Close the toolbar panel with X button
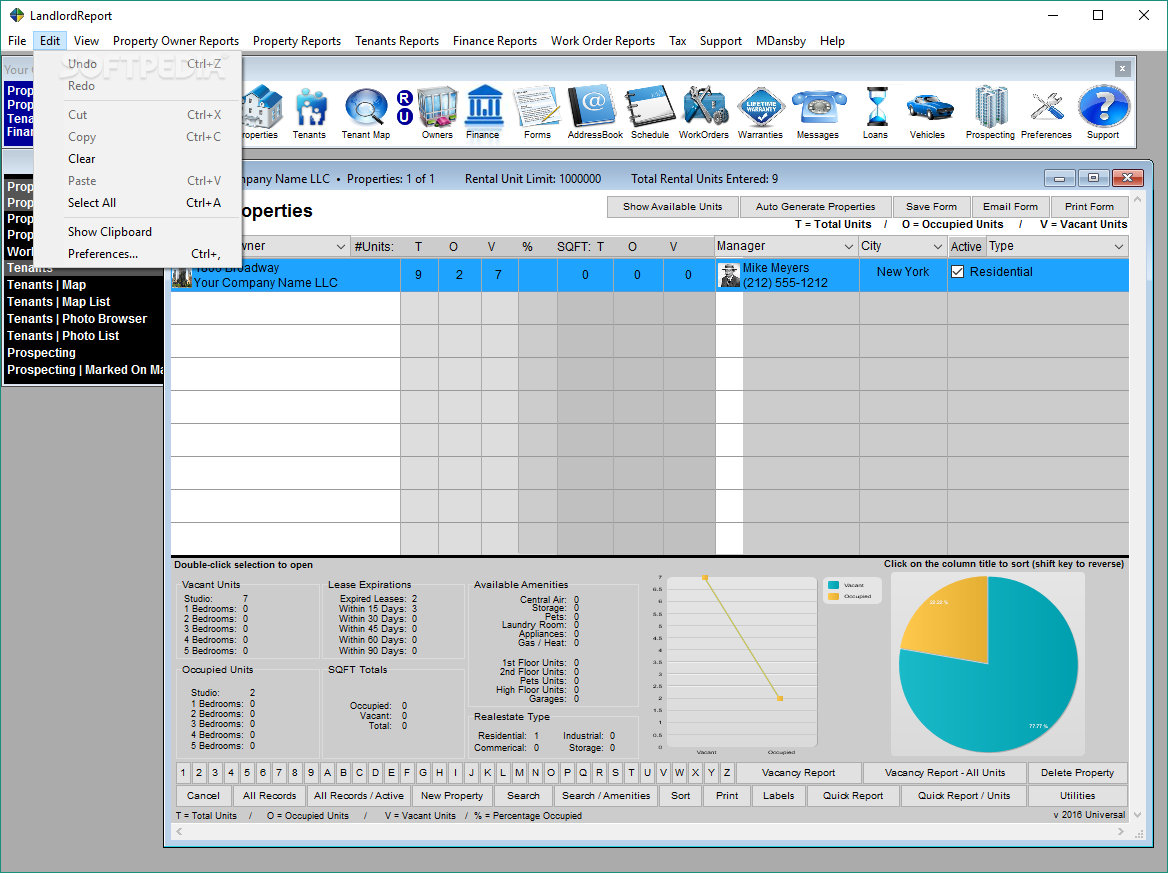Viewport: 1168px width, 873px height. [1122, 69]
